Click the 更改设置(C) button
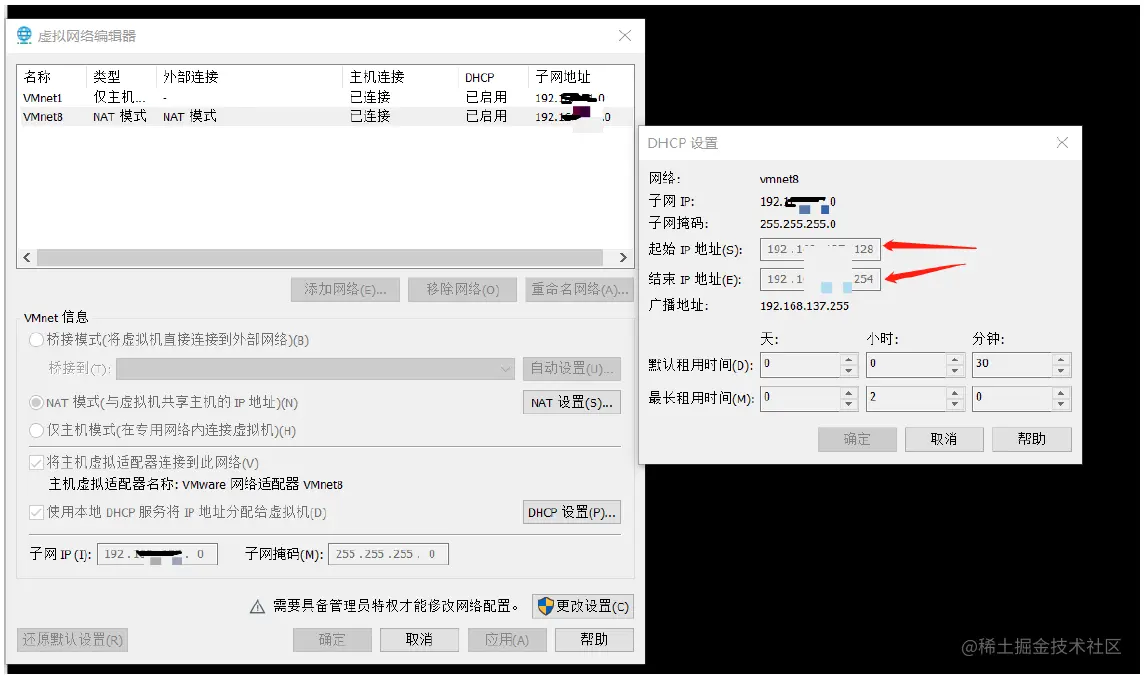The image size is (1144, 679). coord(583,606)
